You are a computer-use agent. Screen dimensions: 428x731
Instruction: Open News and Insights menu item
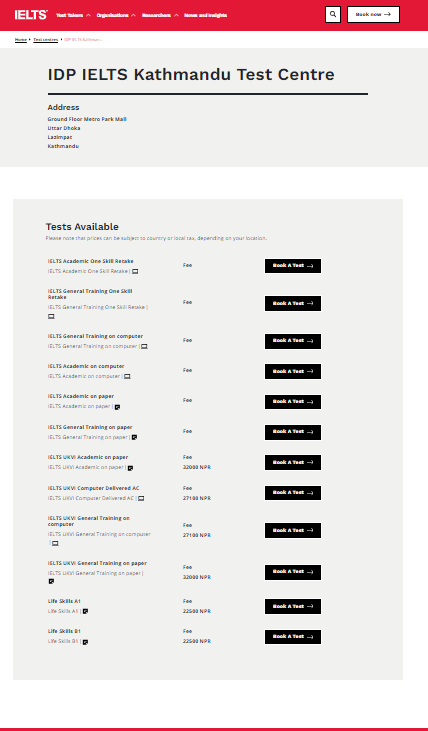pyautogui.click(x=206, y=15)
